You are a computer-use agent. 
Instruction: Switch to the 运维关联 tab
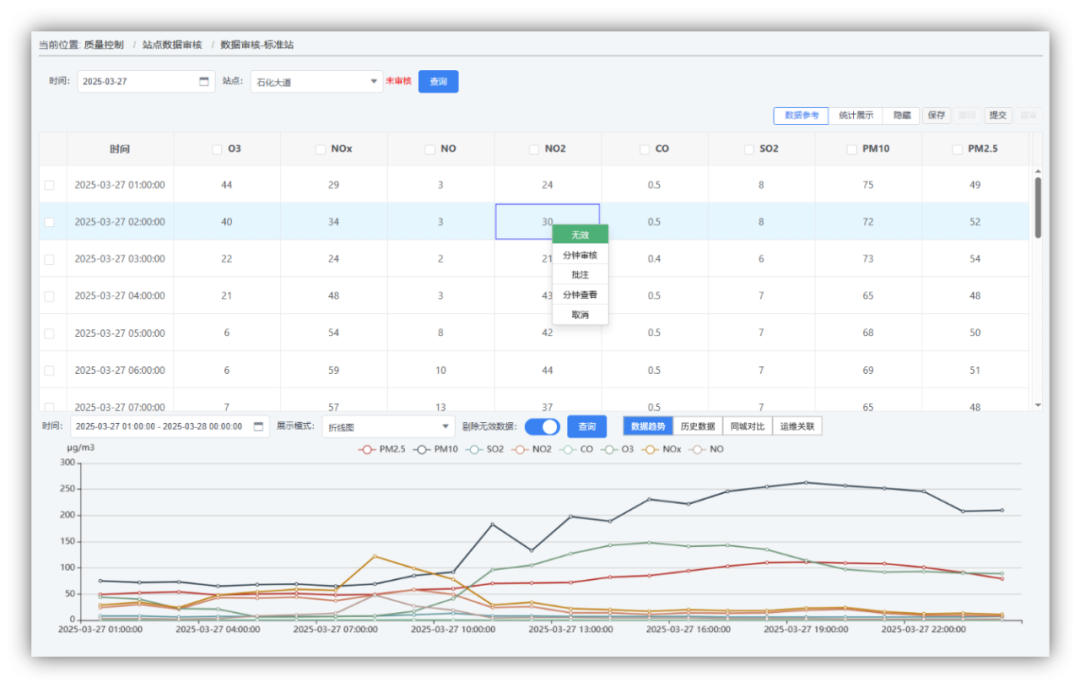797,426
